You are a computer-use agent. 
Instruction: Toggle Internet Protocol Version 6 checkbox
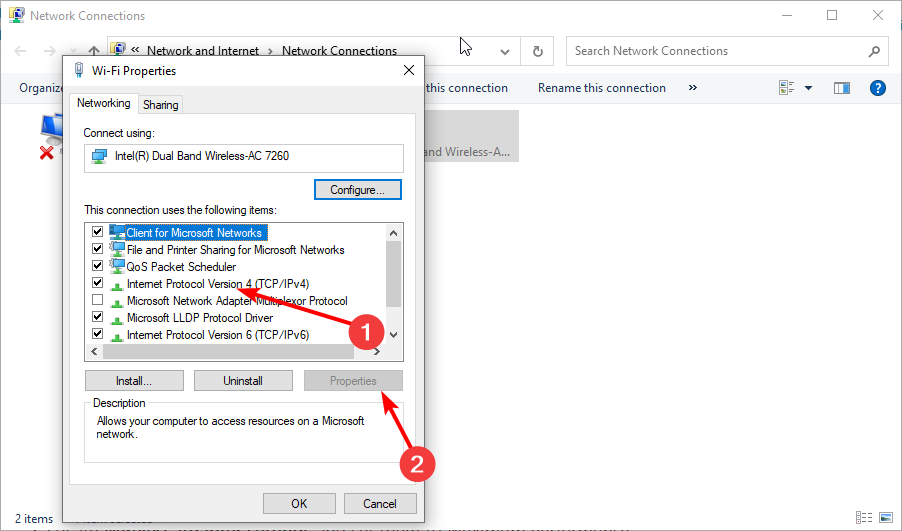click(x=97, y=334)
